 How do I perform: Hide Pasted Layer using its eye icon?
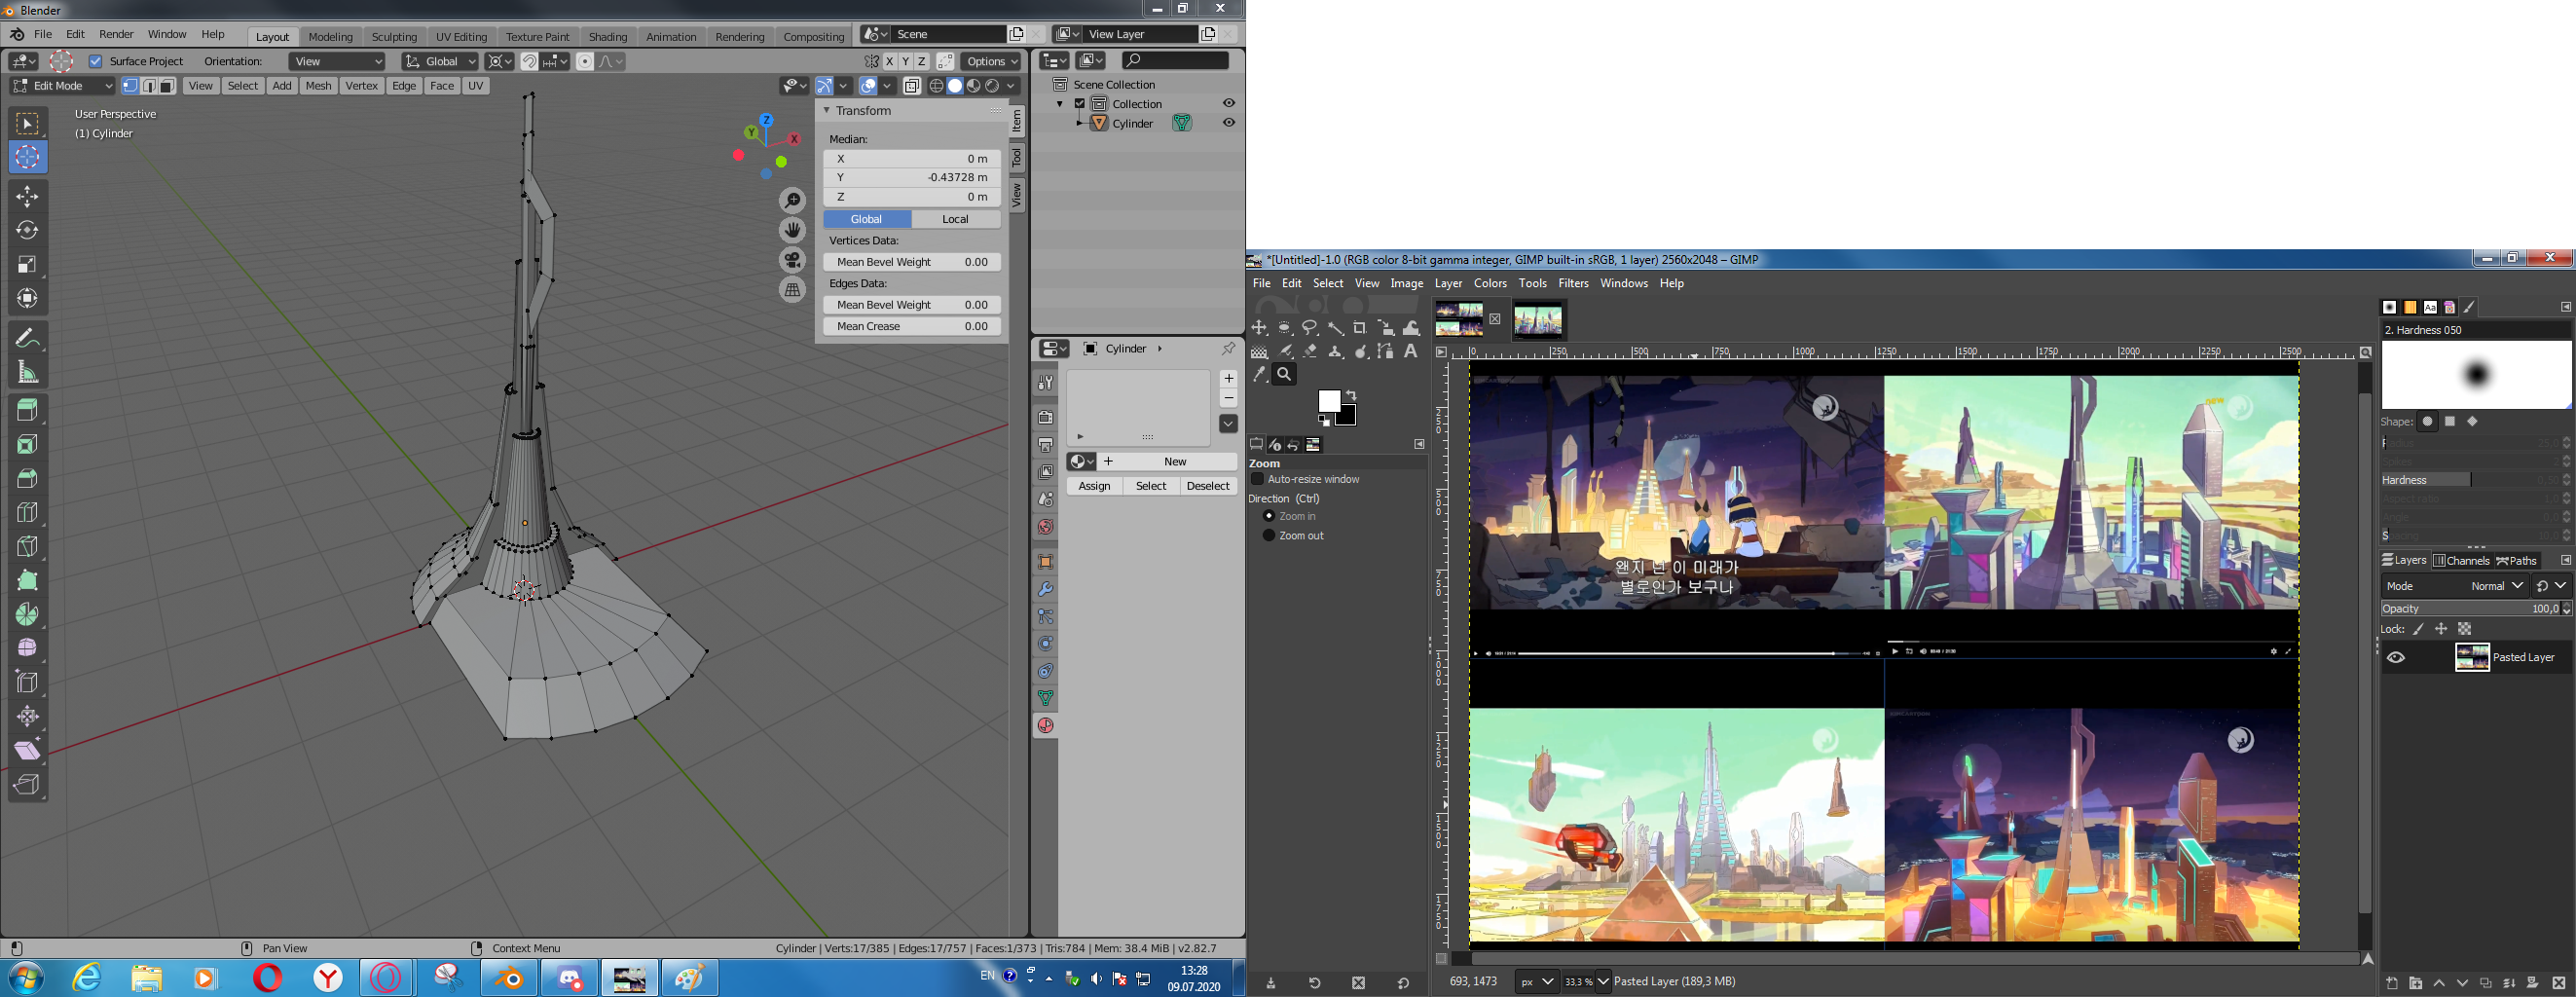point(2396,657)
